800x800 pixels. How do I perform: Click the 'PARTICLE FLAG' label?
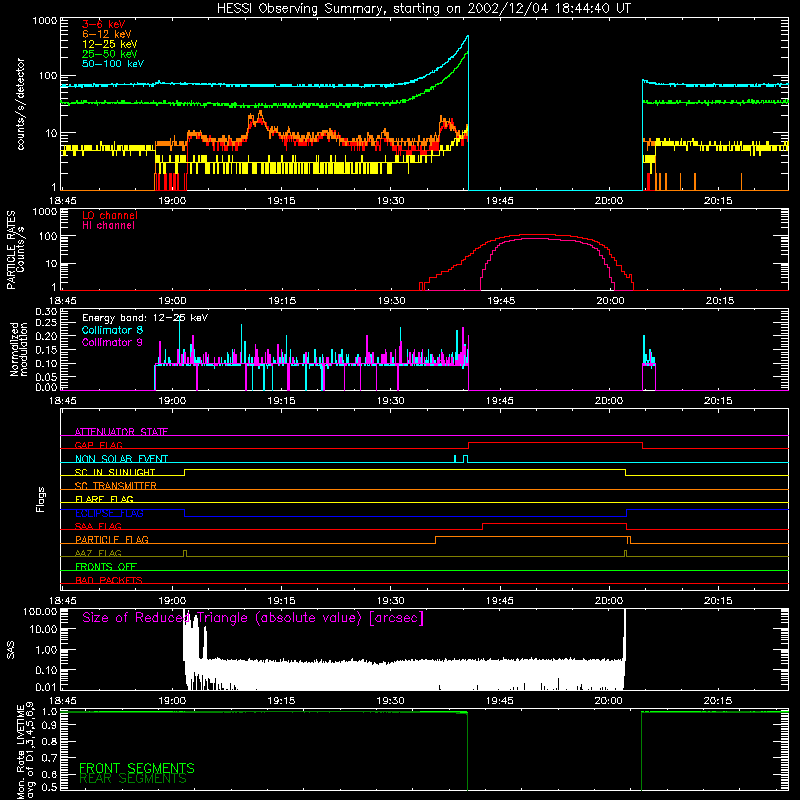pos(112,540)
